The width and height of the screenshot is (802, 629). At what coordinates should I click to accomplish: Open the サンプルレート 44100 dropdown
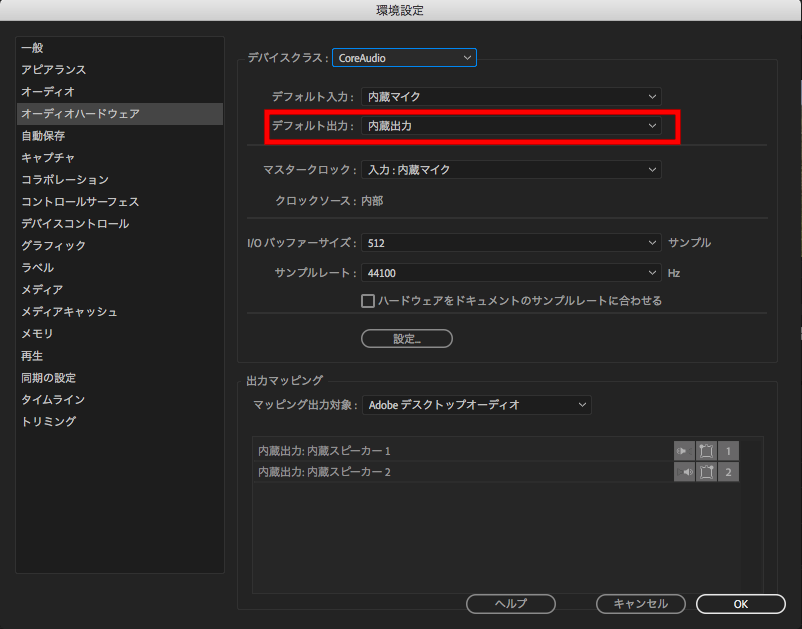511,273
